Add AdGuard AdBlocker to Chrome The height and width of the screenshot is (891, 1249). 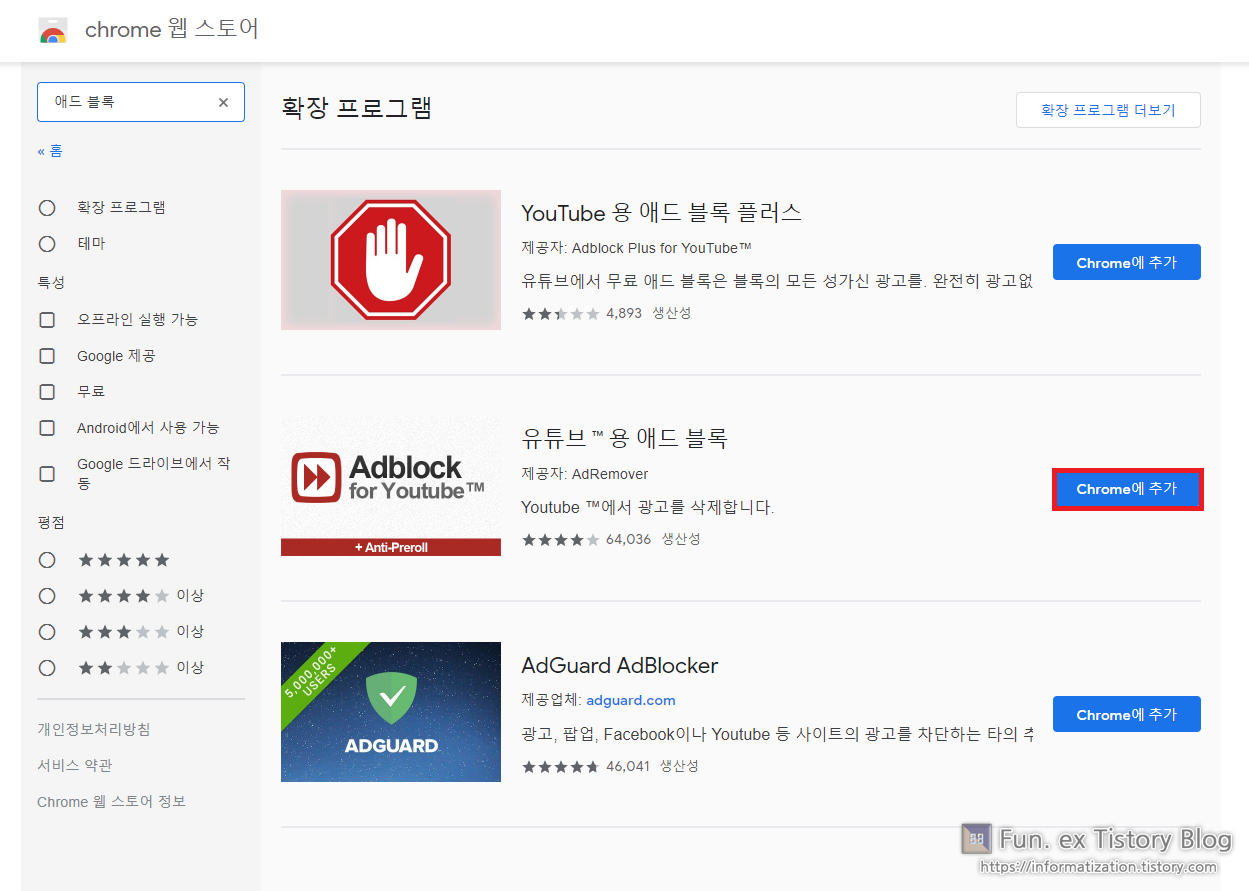[x=1127, y=714]
